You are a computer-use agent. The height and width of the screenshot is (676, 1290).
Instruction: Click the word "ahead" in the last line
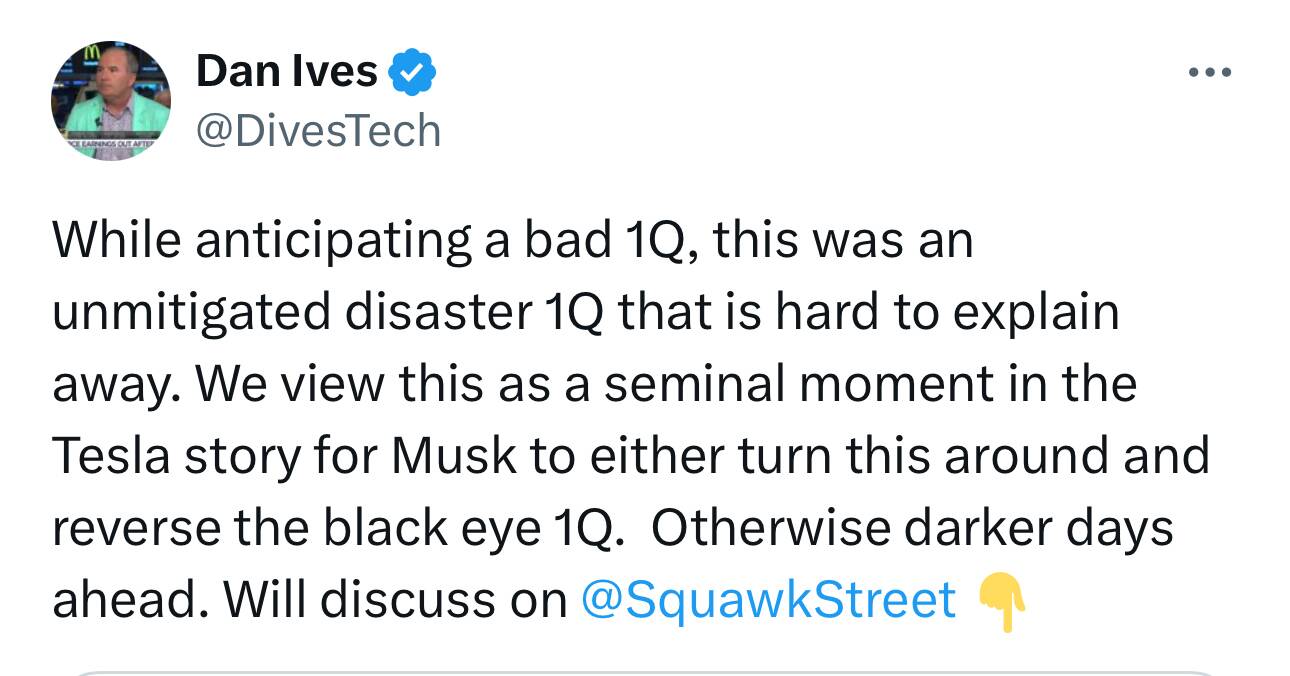123,600
